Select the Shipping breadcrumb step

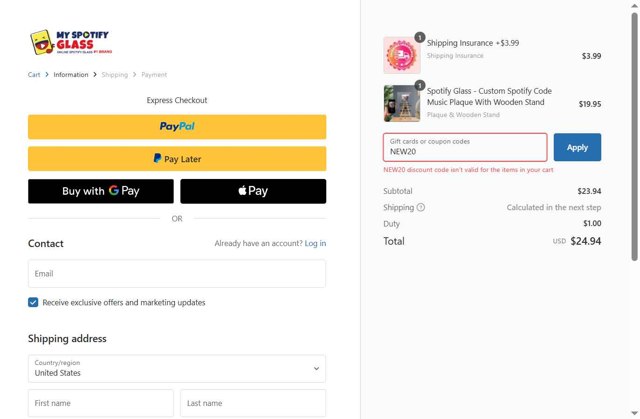coord(115,75)
